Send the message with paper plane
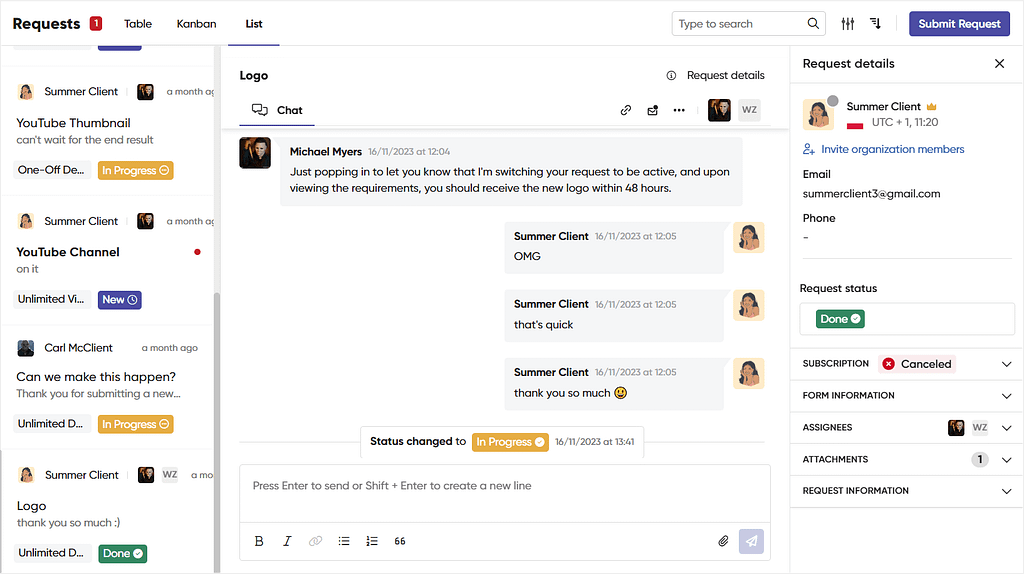 point(751,541)
